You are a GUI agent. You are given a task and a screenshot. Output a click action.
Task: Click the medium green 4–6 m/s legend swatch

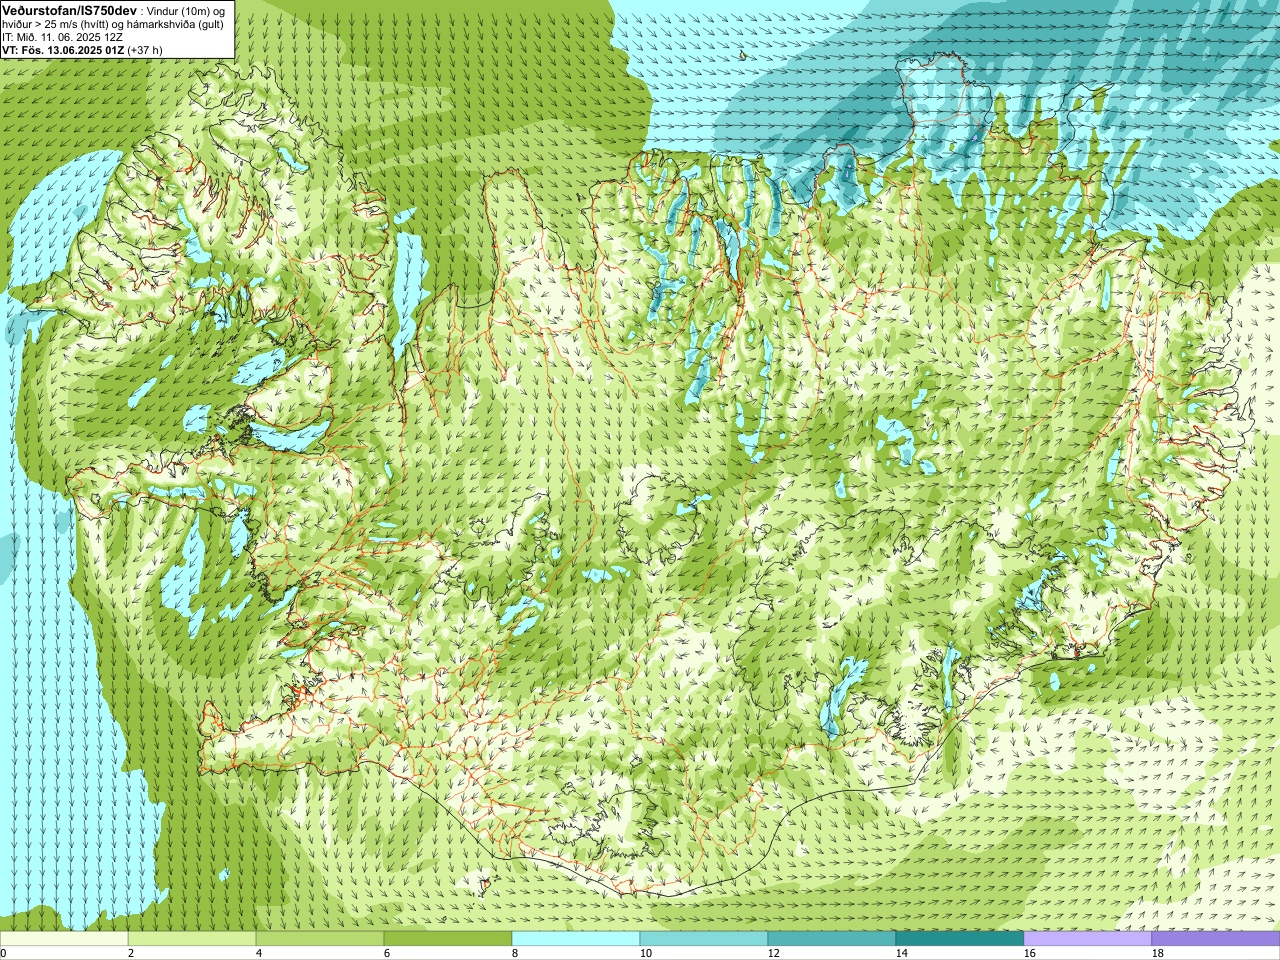tap(320, 939)
